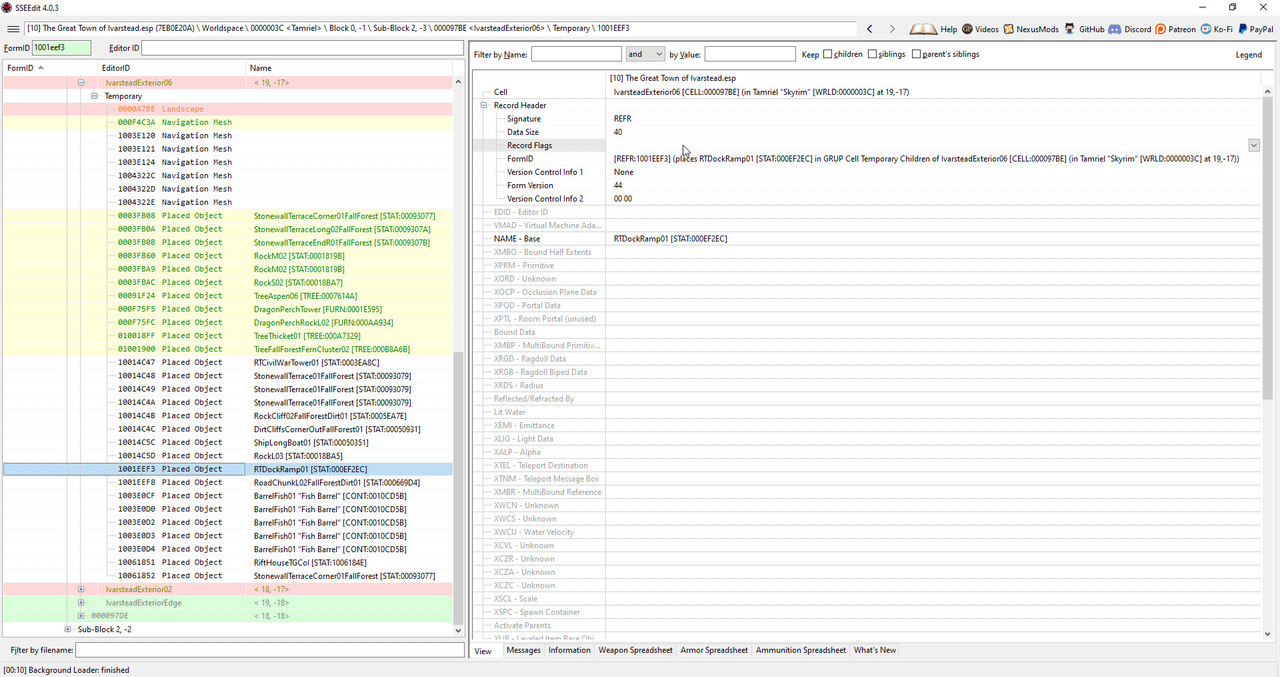Viewport: 1280px width, 677px height.
Task: Click the XSCL - Scale row
Action: (869, 599)
